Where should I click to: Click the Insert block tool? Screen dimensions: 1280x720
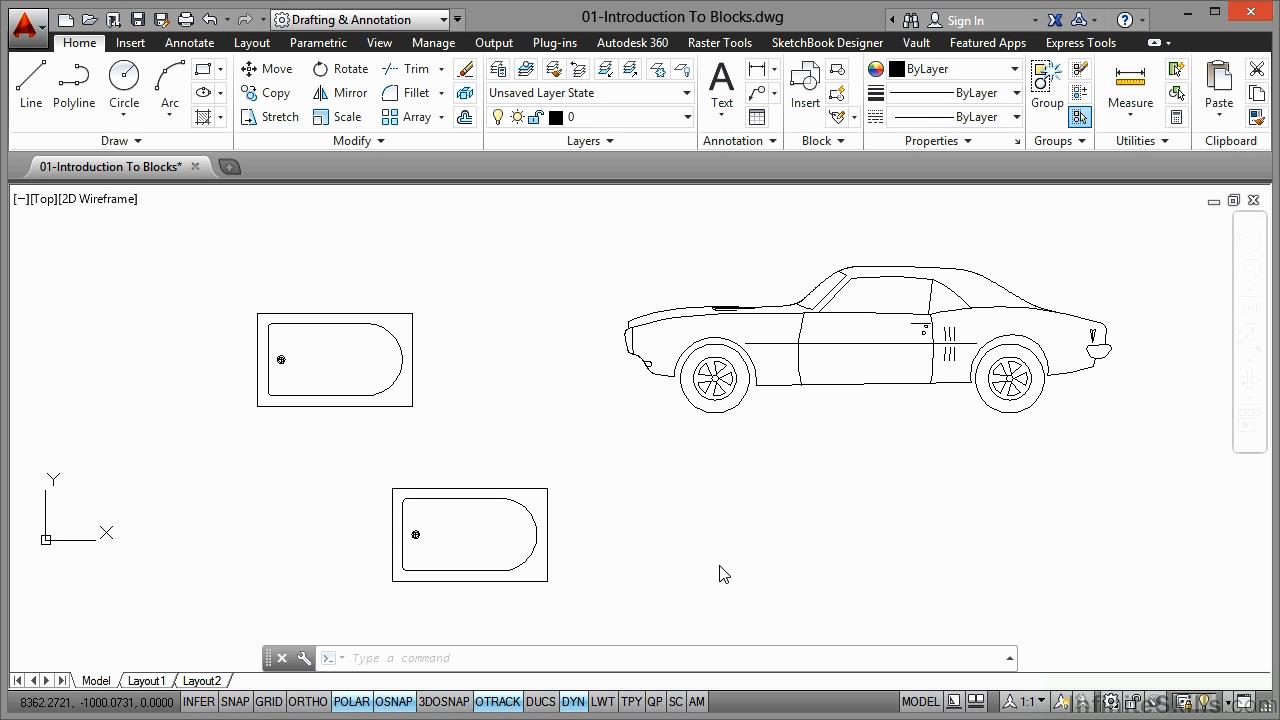pyautogui.click(x=805, y=85)
